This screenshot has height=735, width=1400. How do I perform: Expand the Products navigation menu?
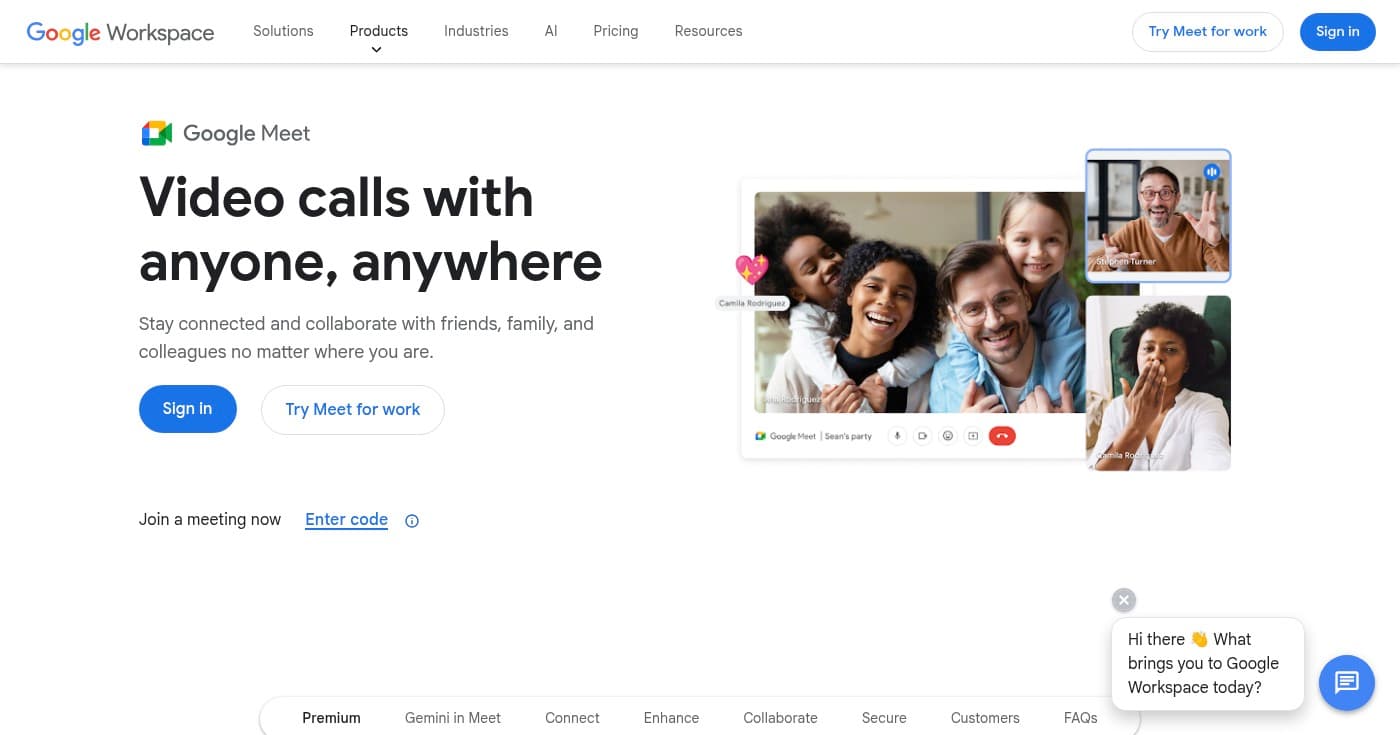point(378,31)
